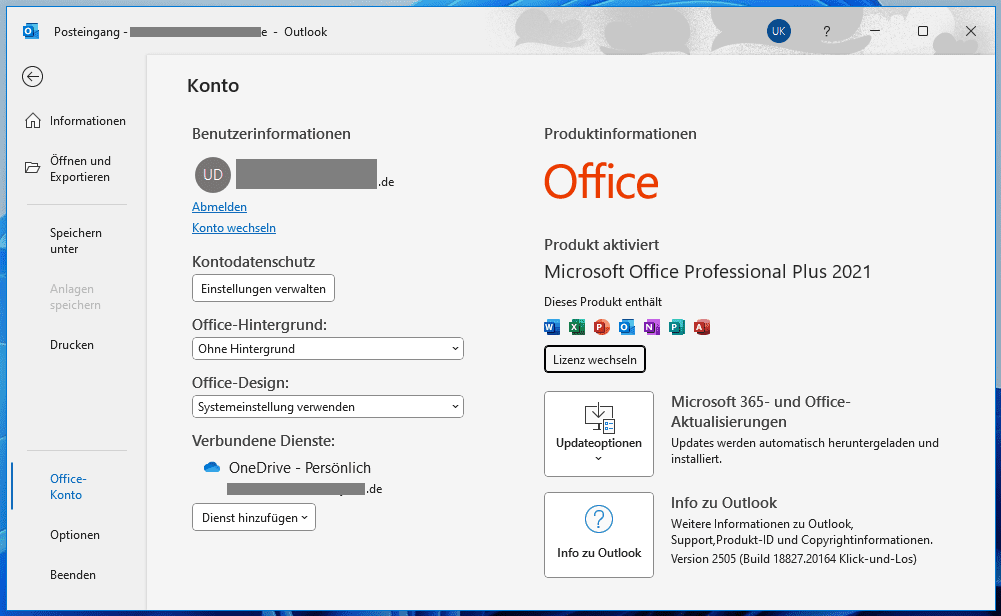Click the Excel app icon
This screenshot has height=616, width=1001.
576,327
